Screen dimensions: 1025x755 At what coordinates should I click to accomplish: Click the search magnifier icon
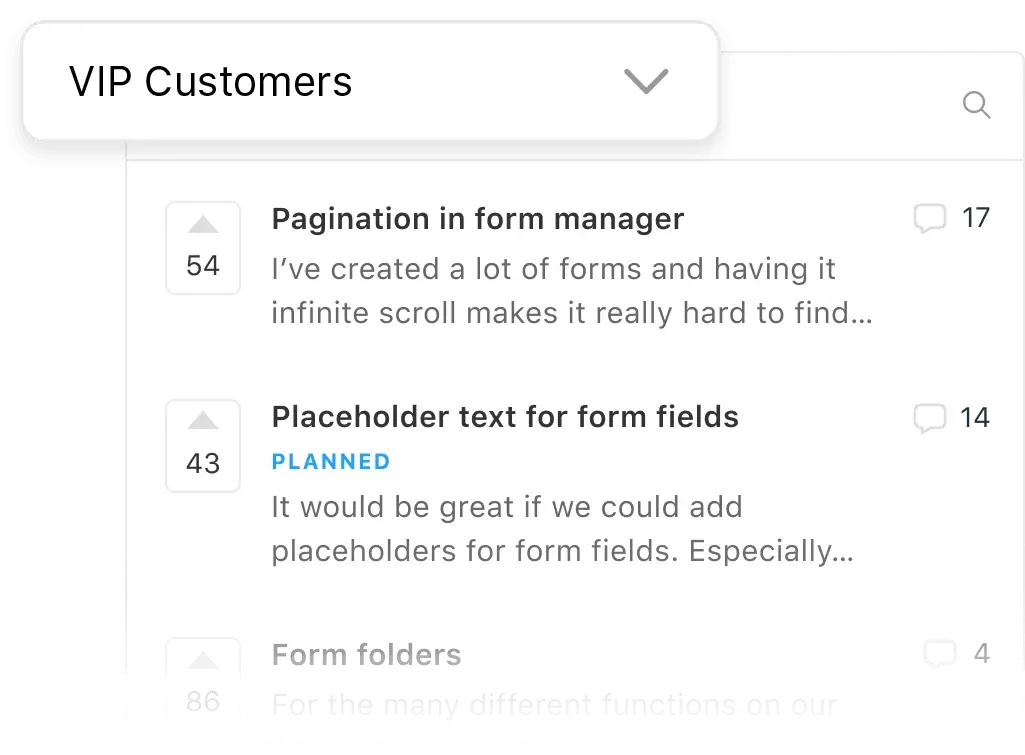coord(976,104)
